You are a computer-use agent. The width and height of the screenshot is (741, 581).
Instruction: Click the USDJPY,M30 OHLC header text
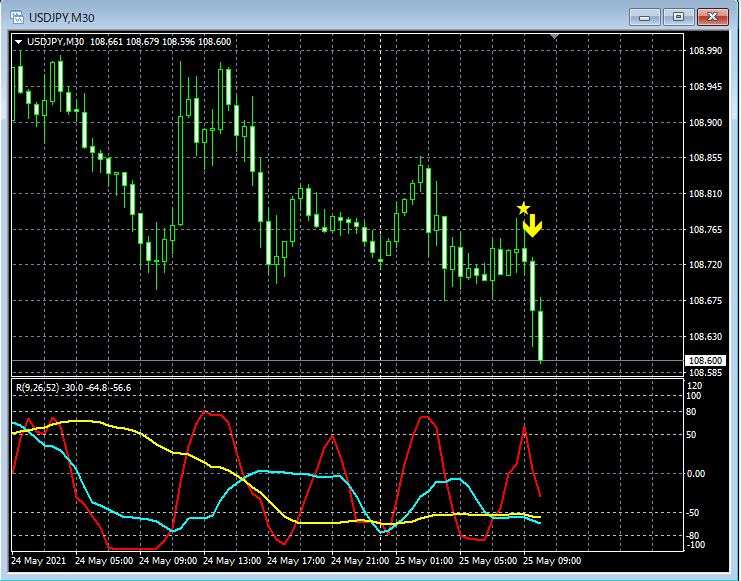(x=129, y=42)
